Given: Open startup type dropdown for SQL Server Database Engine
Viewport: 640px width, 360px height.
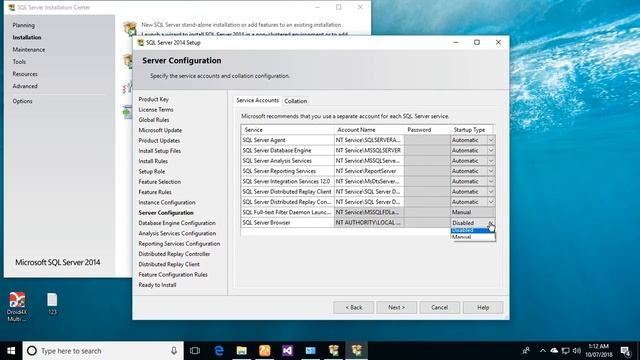Looking at the screenshot, I should click(x=491, y=151).
